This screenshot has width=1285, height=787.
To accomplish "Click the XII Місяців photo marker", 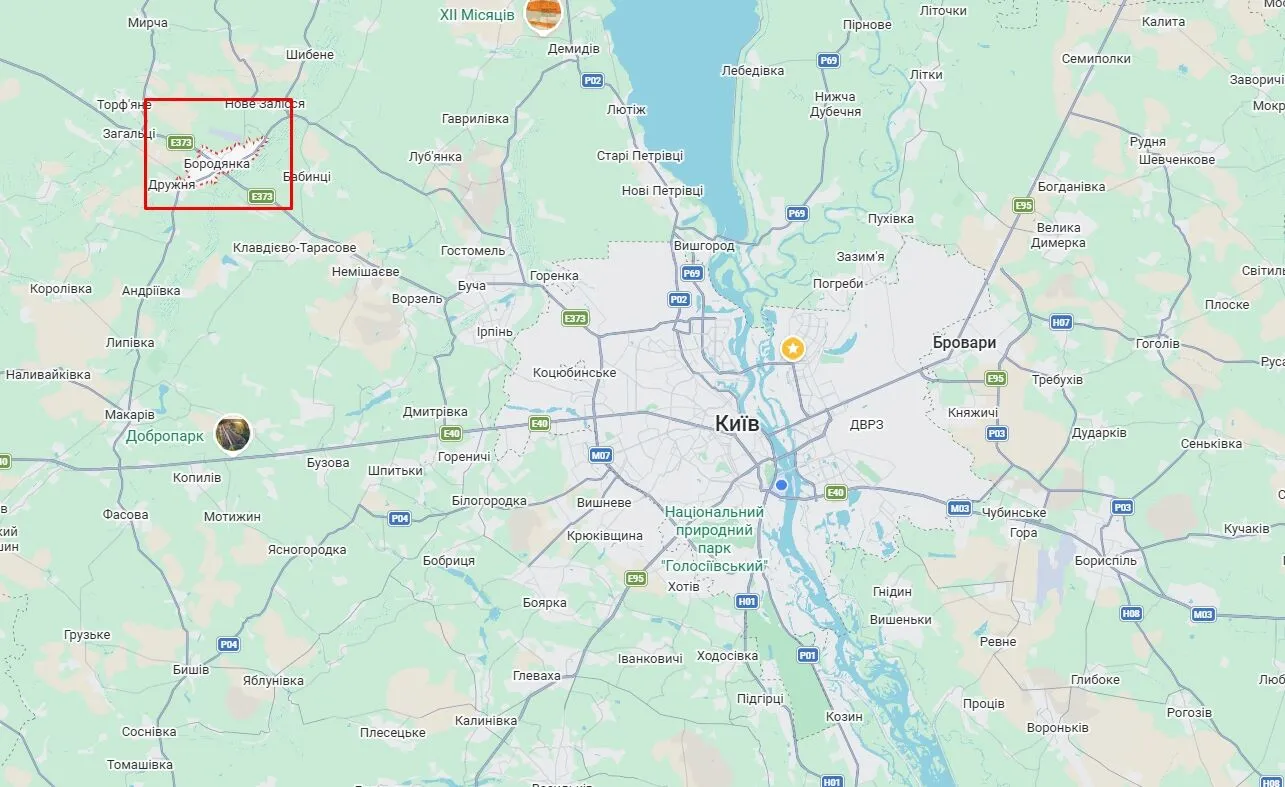I will point(544,15).
